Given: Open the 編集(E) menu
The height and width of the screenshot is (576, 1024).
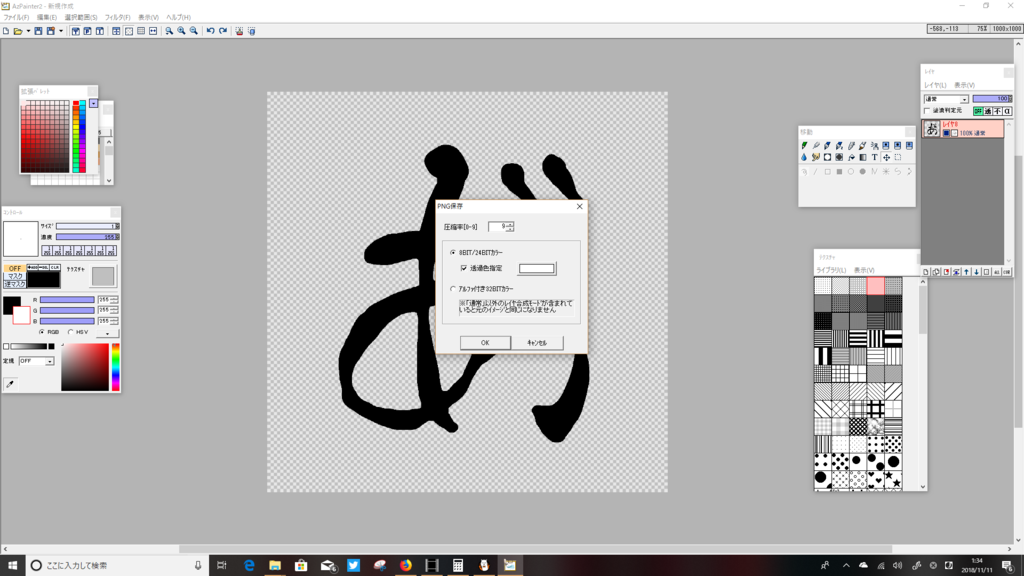Looking at the screenshot, I should tap(46, 18).
